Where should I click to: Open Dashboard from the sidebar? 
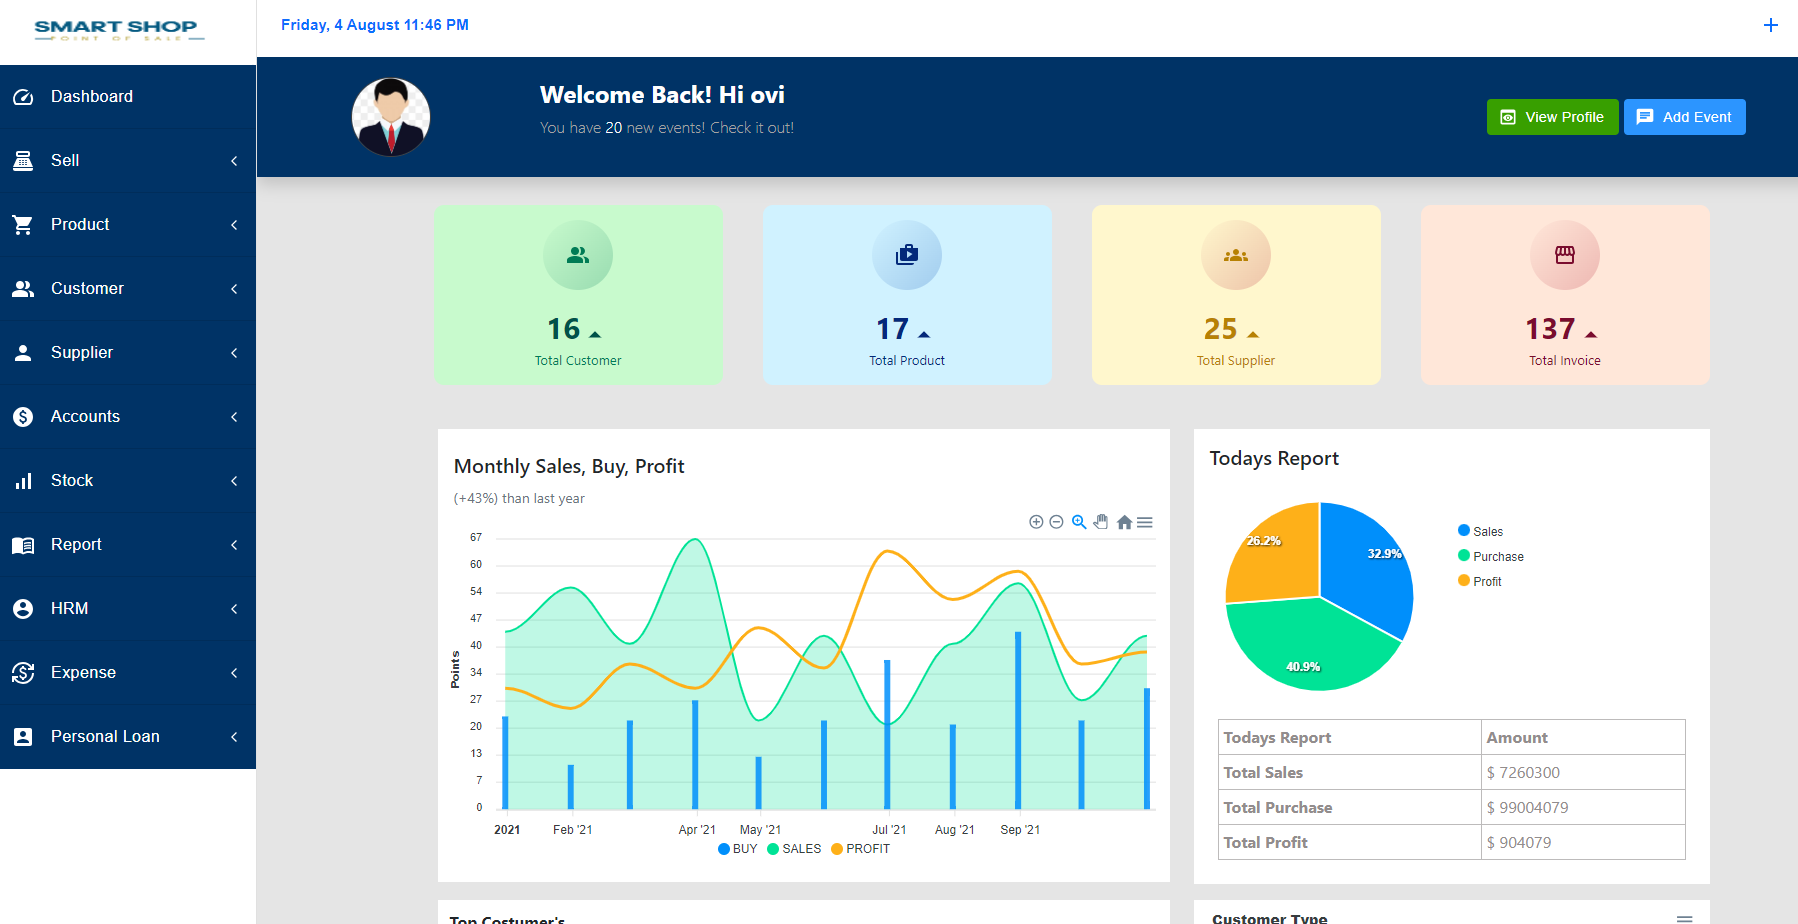tap(91, 97)
